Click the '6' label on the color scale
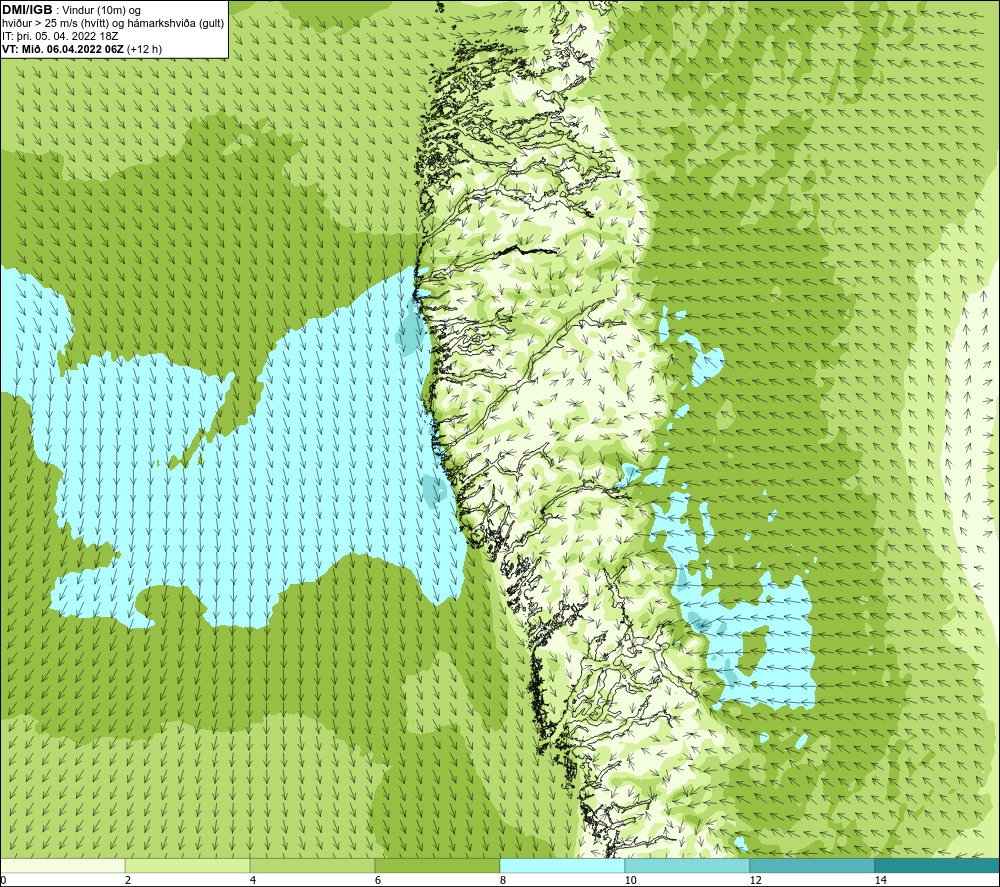1000x887 pixels. [378, 880]
